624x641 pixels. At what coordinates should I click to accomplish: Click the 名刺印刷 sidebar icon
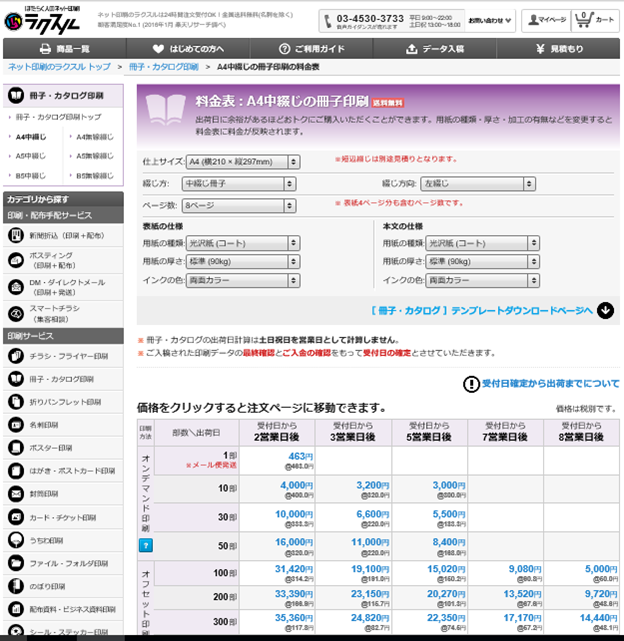(17, 425)
